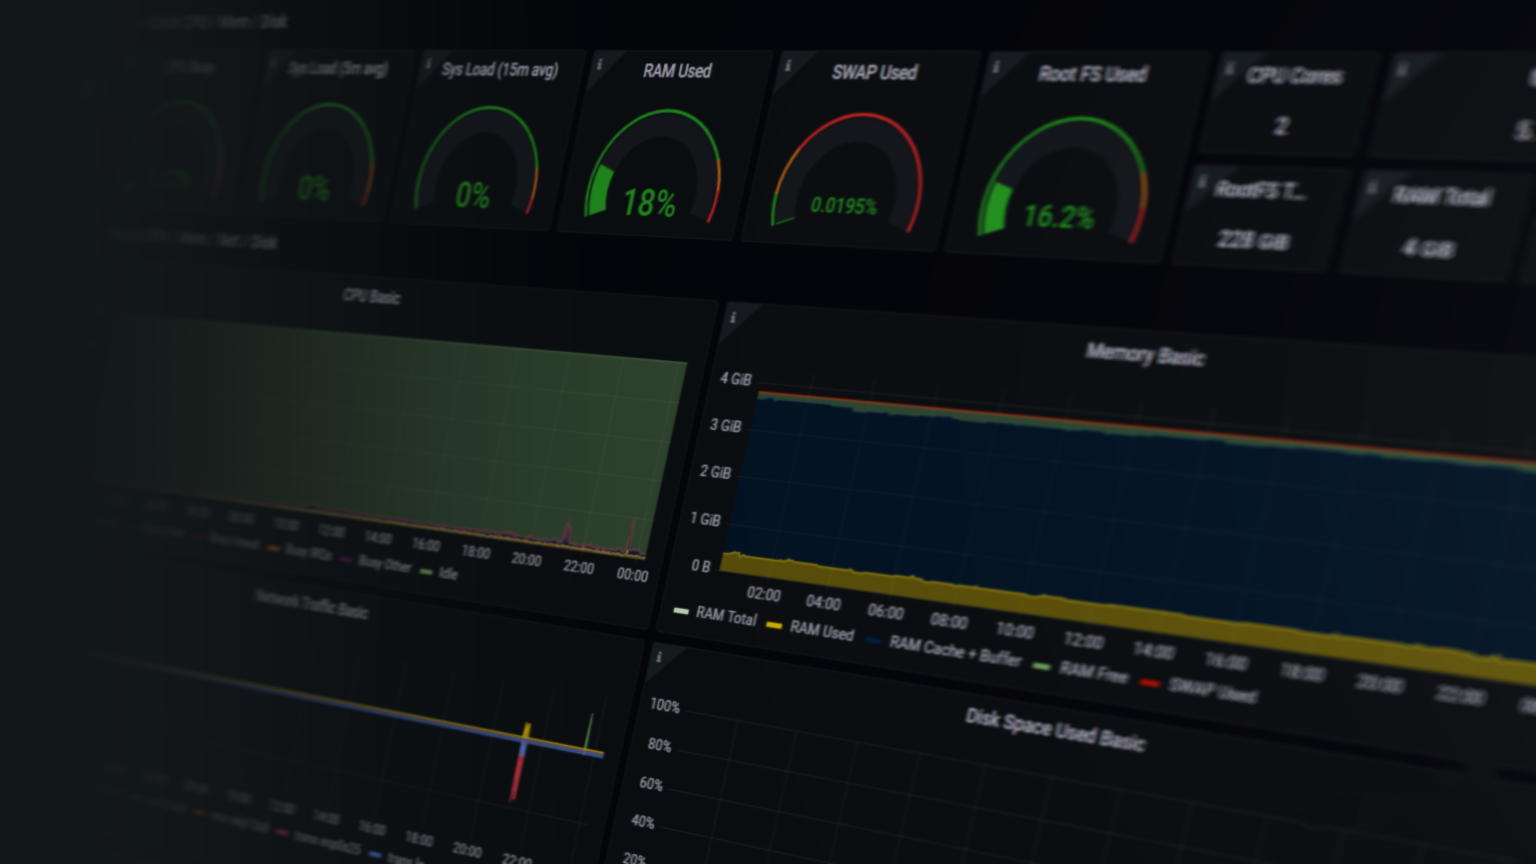This screenshot has width=1536, height=864.
Task: Click the SWAP Used panel info icon
Action: coord(788,66)
